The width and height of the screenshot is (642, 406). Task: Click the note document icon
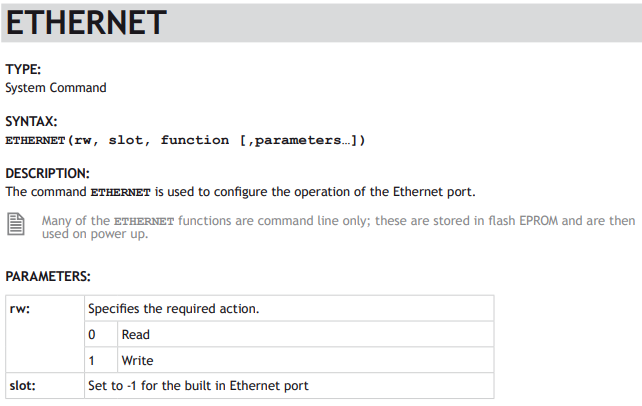[16, 224]
